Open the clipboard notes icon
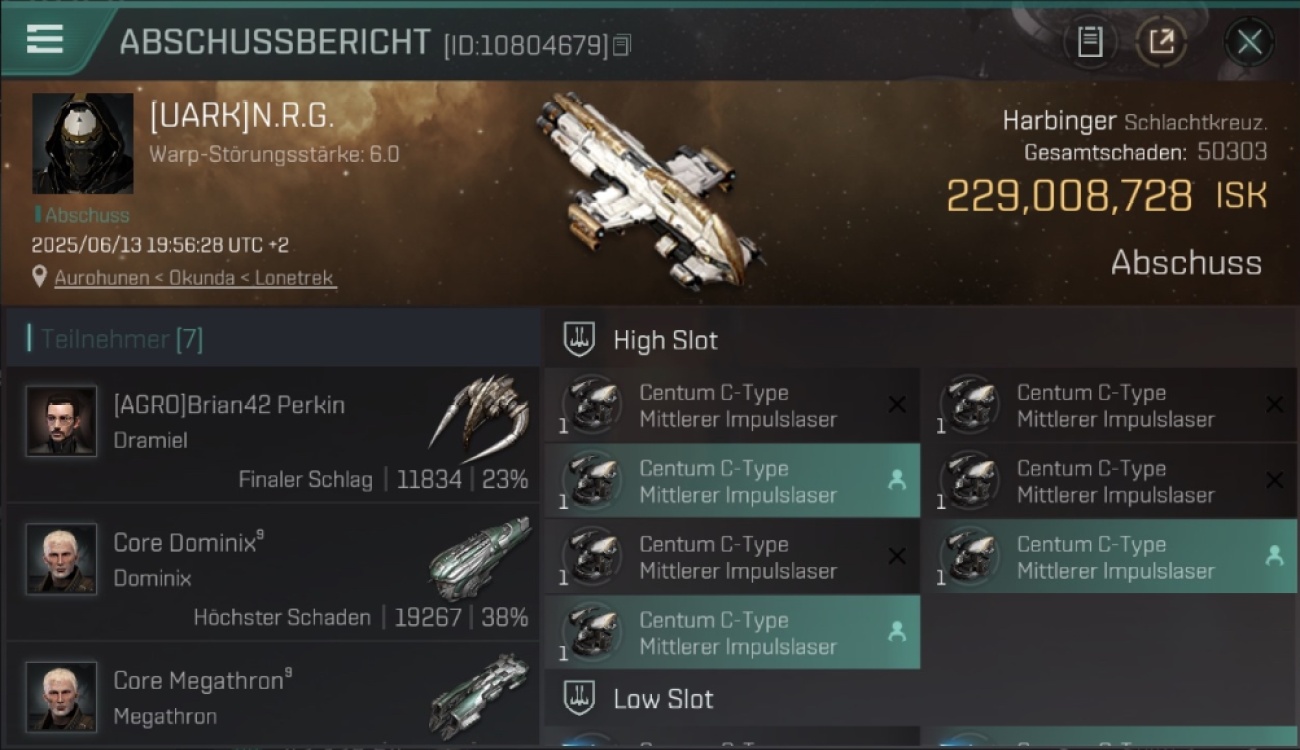1300x750 pixels. tap(1090, 42)
